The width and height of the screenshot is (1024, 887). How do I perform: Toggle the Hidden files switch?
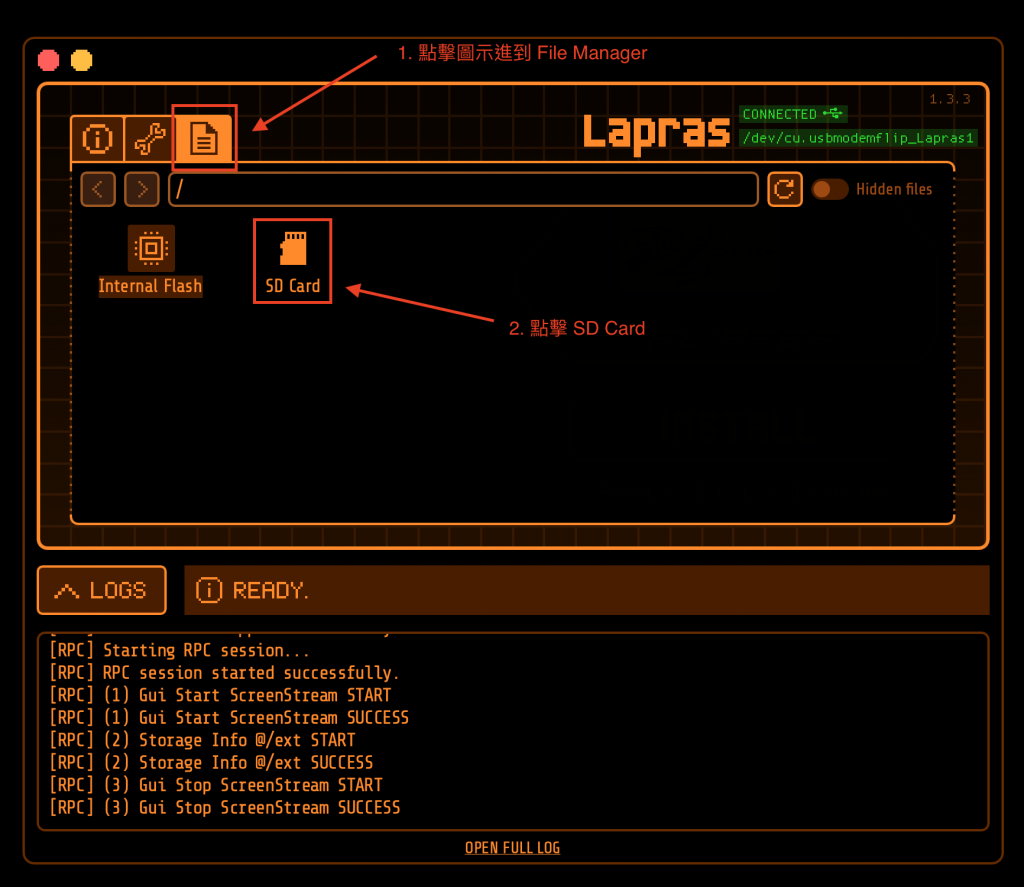(829, 189)
